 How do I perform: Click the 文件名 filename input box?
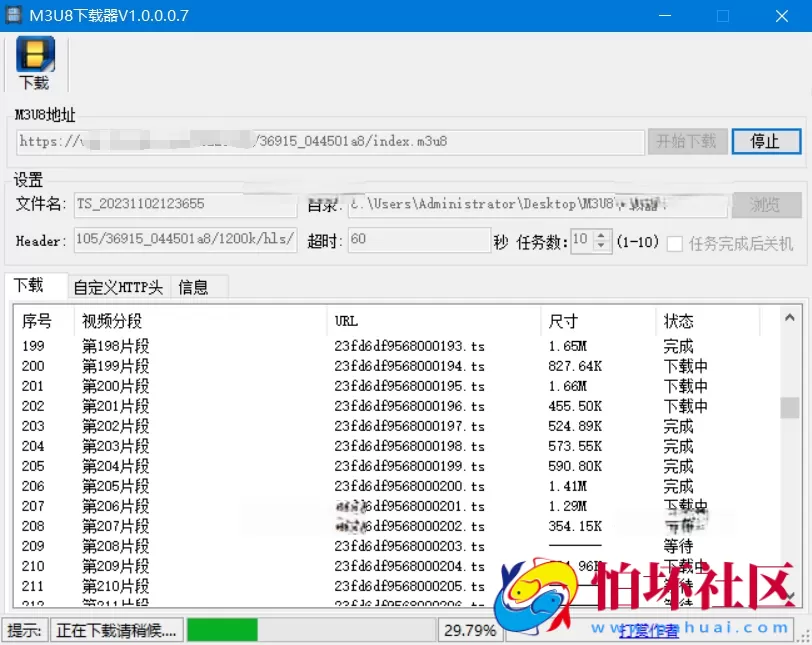tap(185, 205)
